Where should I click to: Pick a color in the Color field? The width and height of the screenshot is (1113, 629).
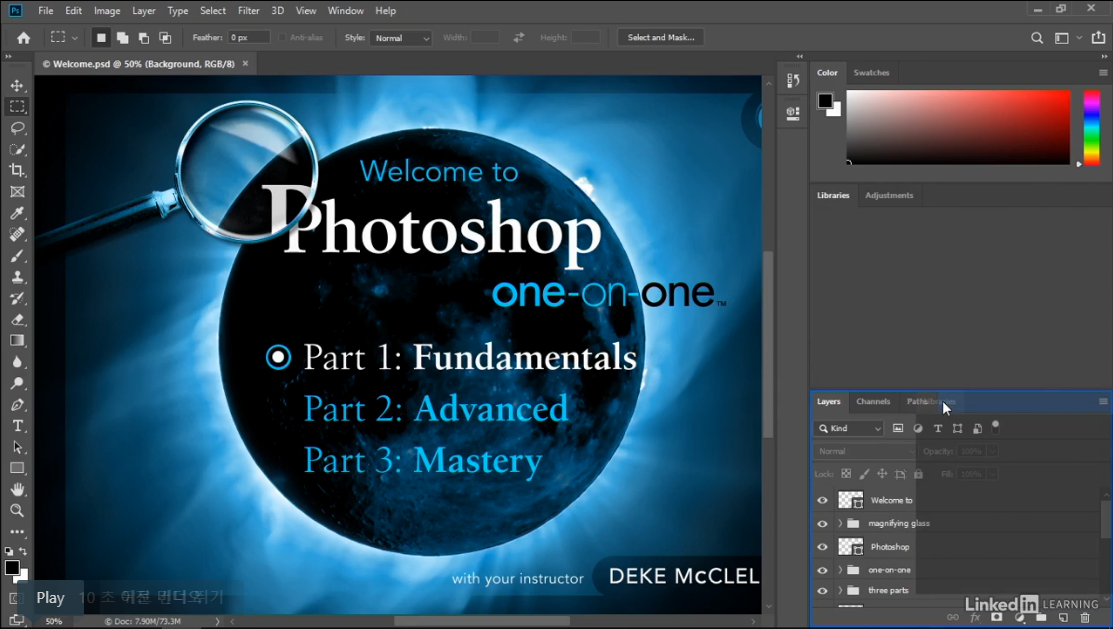coord(958,127)
